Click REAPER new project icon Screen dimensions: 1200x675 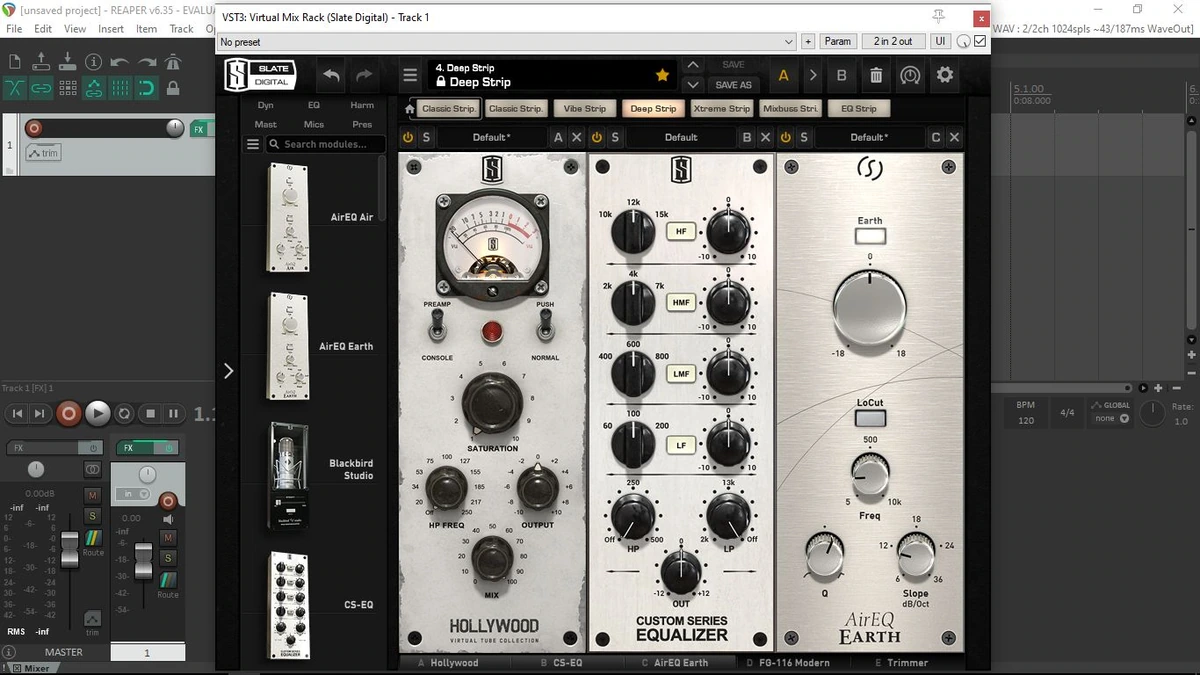[15, 62]
